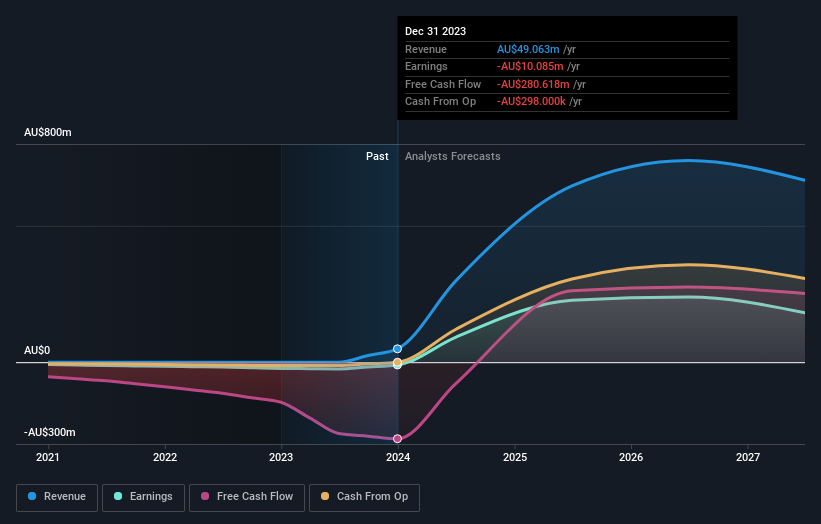Click the AU$0 y-axis label

pos(37,350)
